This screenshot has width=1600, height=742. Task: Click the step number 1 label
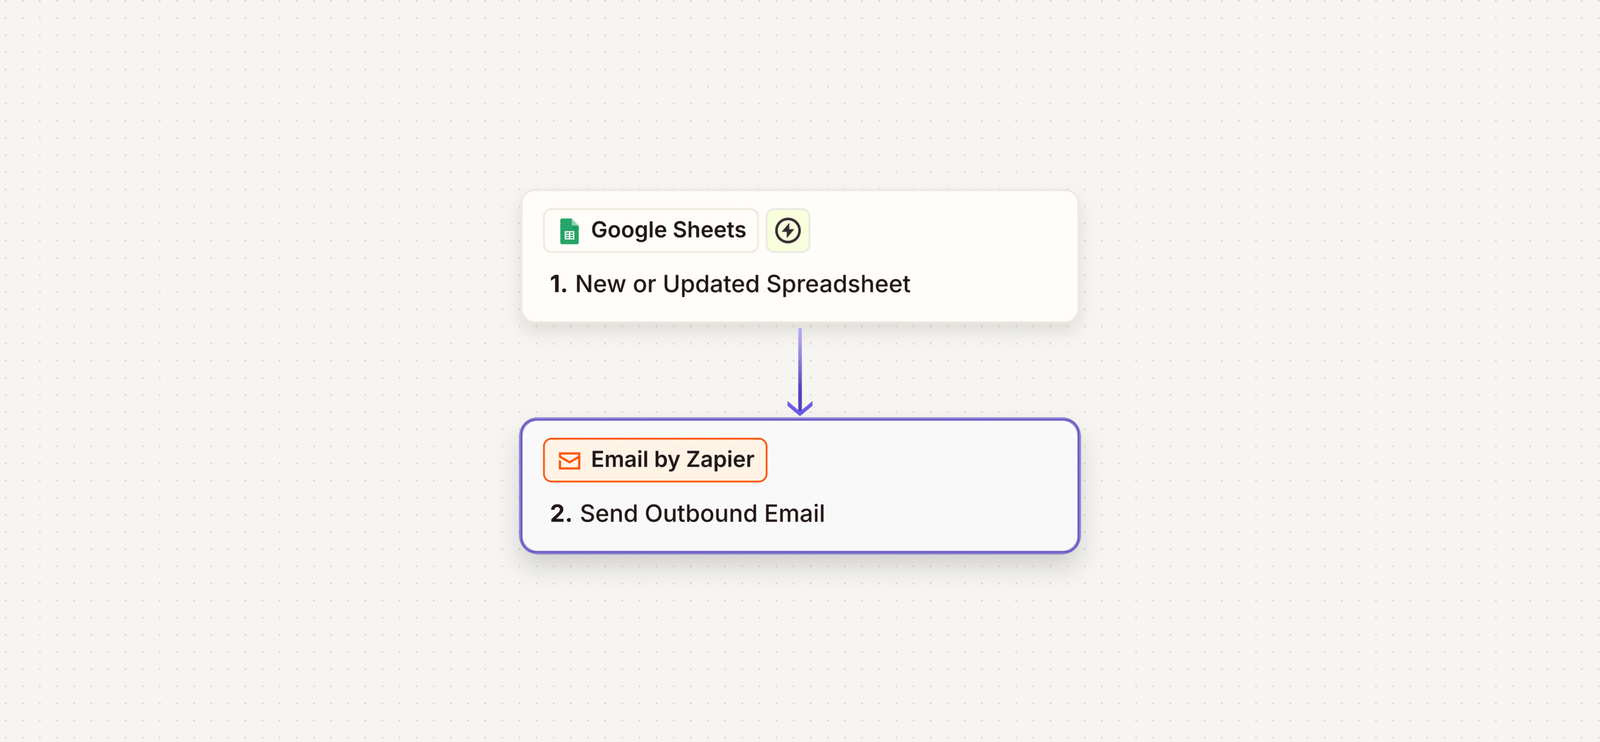click(x=558, y=284)
